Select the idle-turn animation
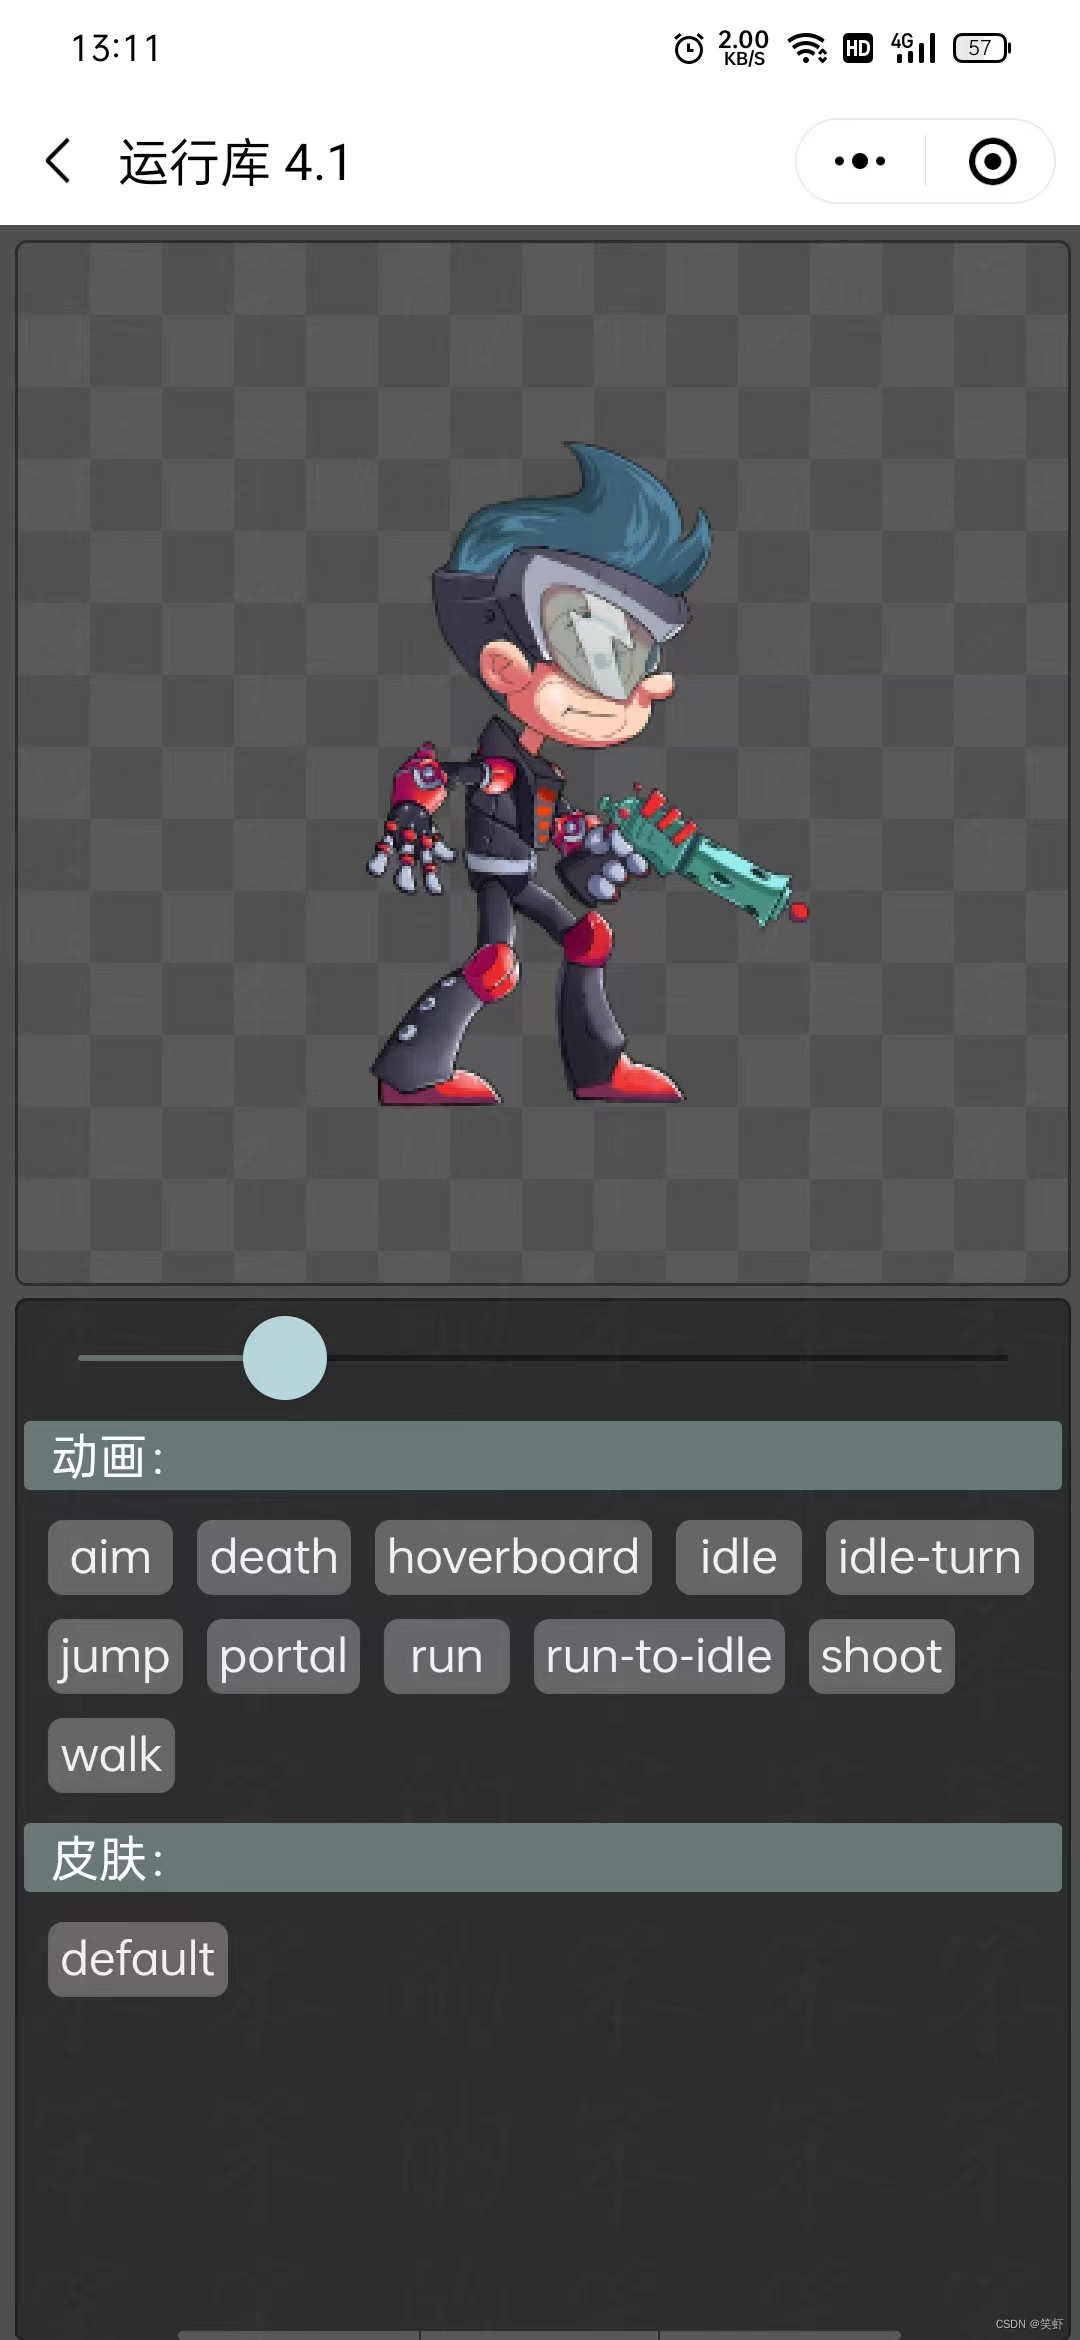 [929, 1557]
